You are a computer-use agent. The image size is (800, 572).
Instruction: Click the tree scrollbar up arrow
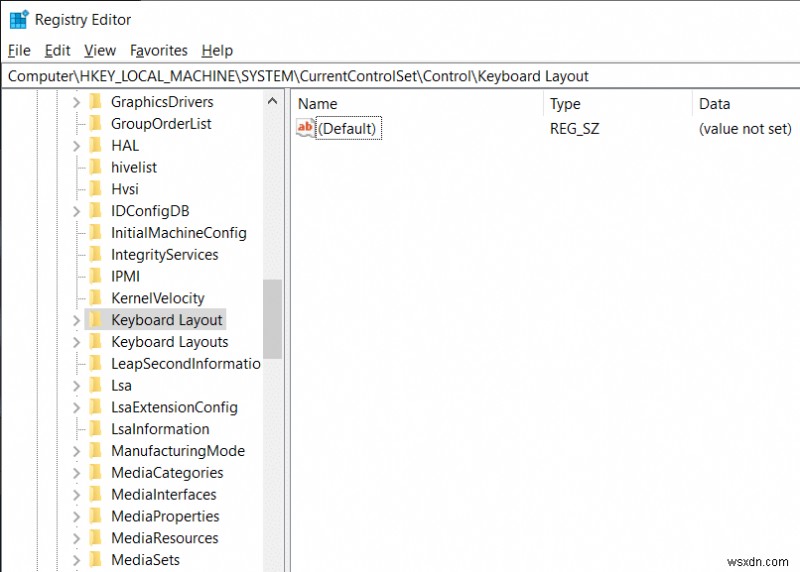click(272, 101)
